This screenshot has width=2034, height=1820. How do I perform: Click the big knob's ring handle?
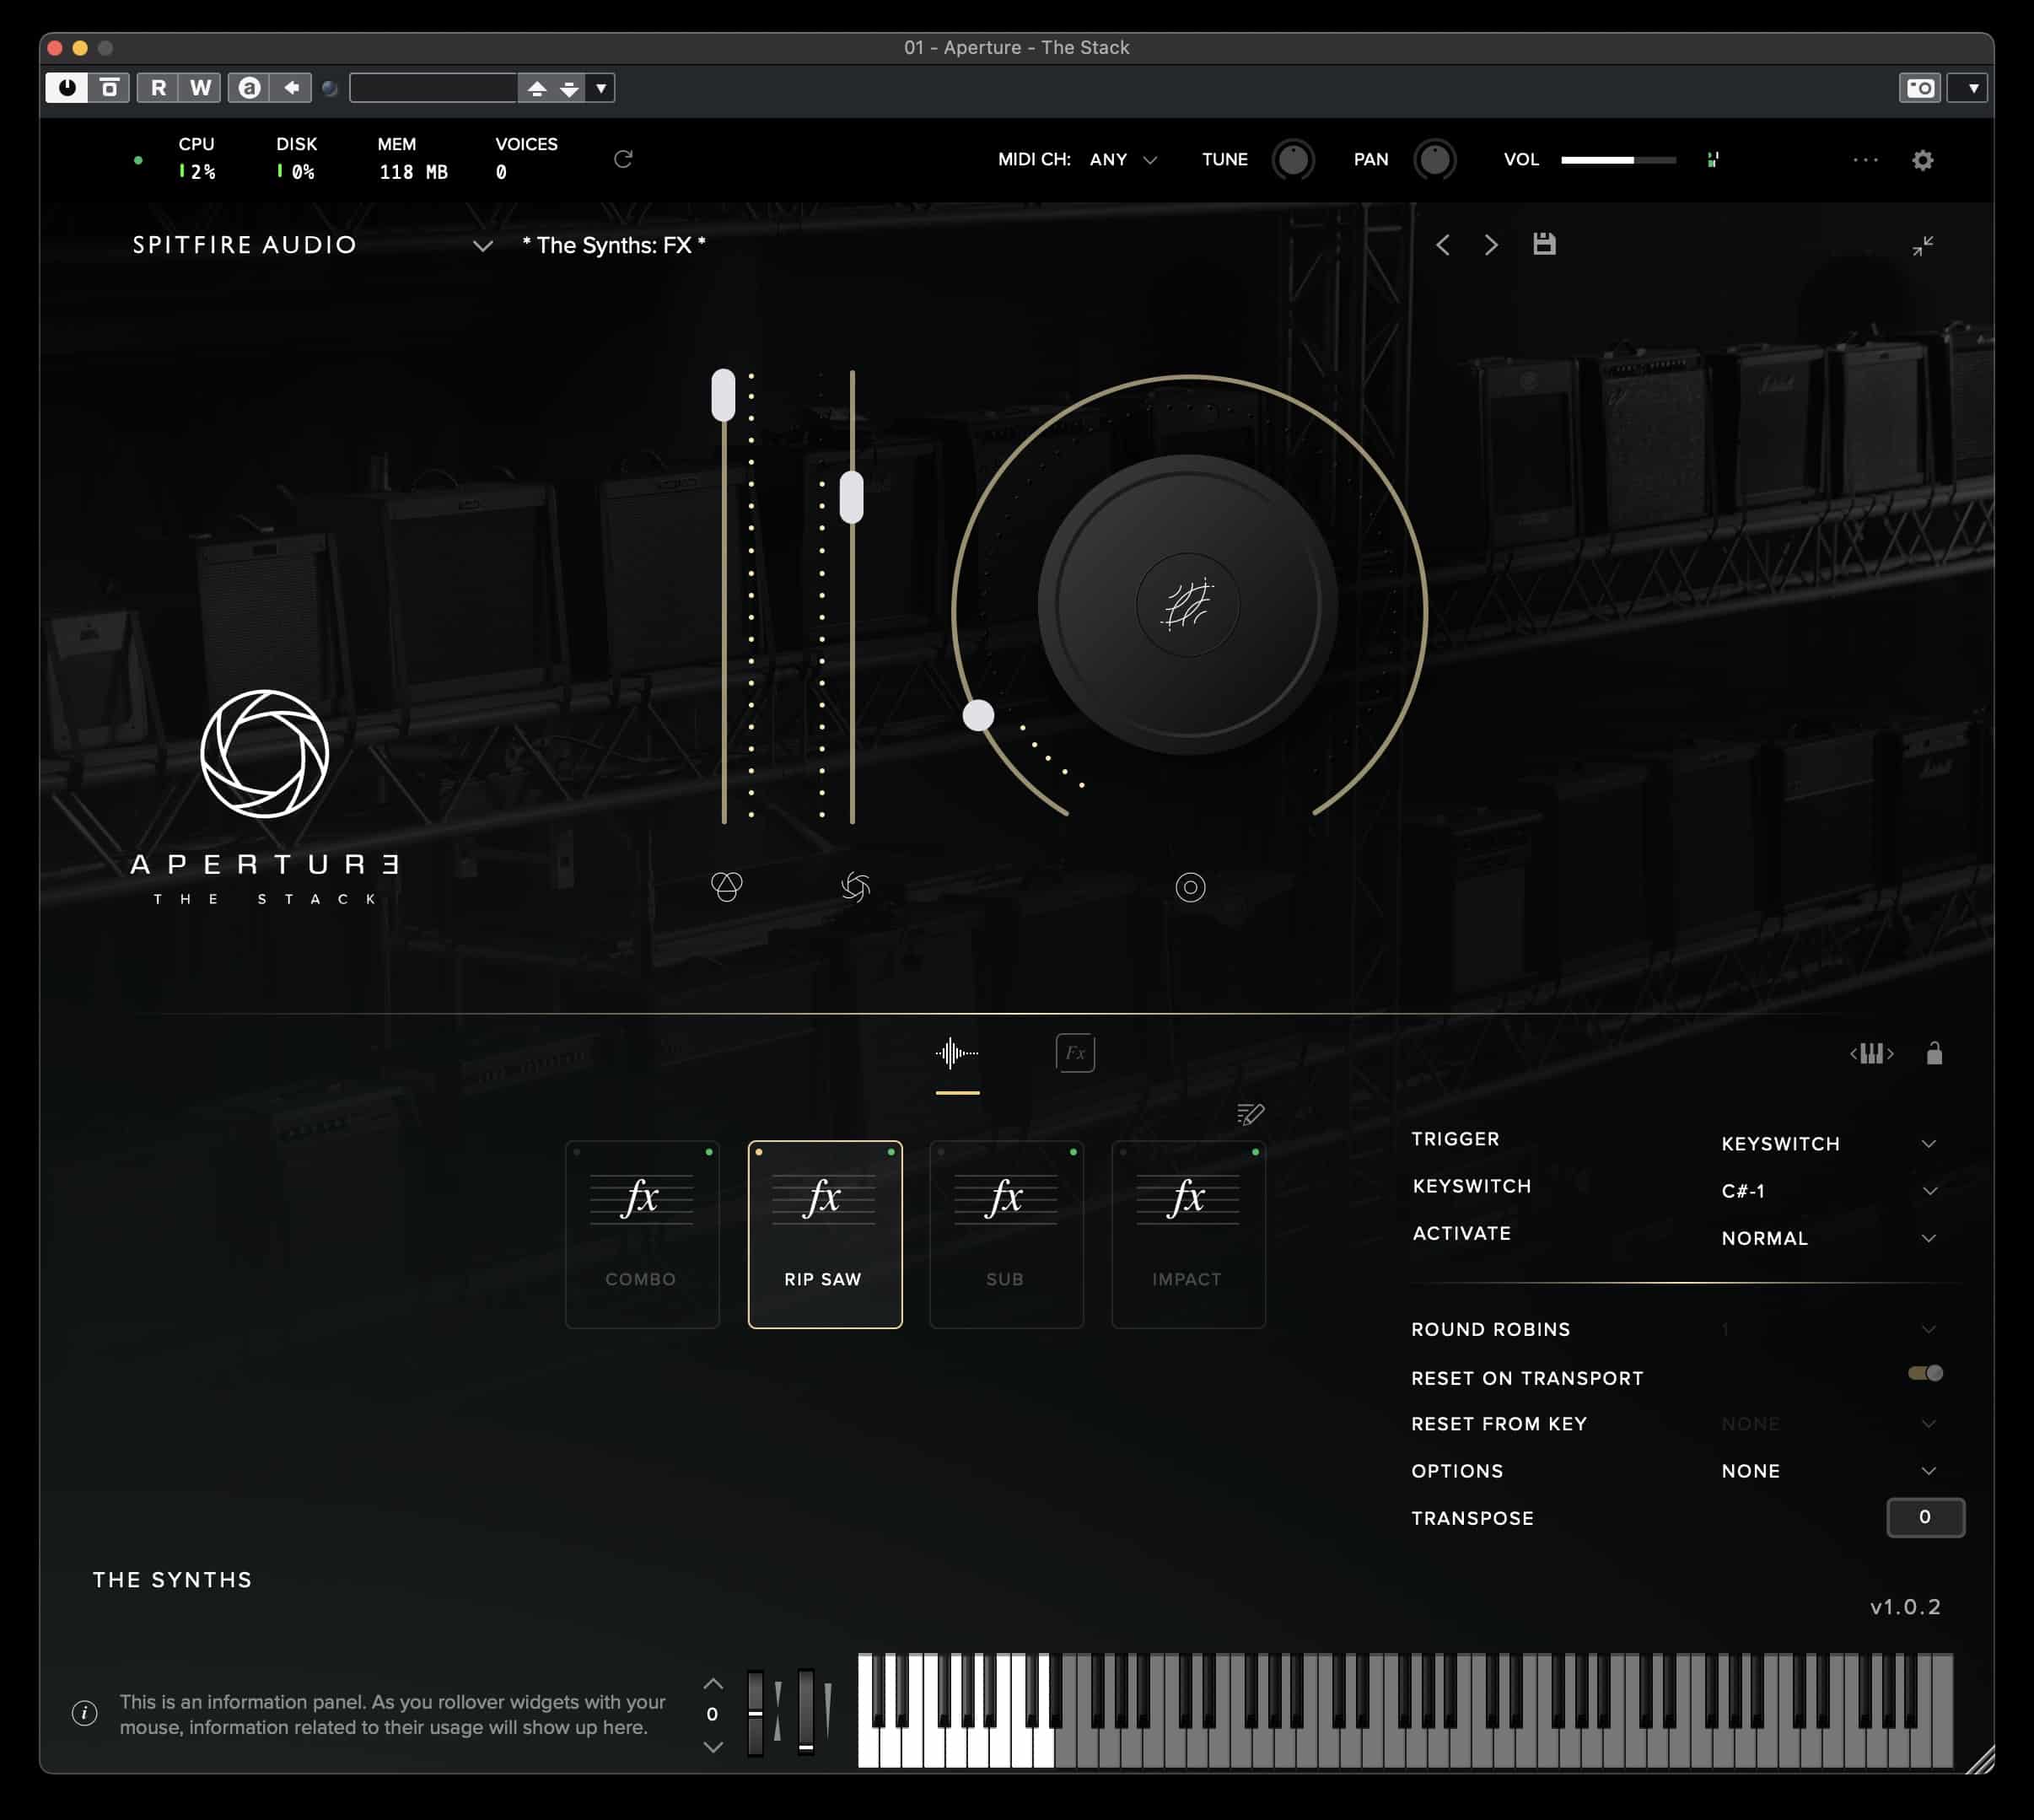click(978, 715)
